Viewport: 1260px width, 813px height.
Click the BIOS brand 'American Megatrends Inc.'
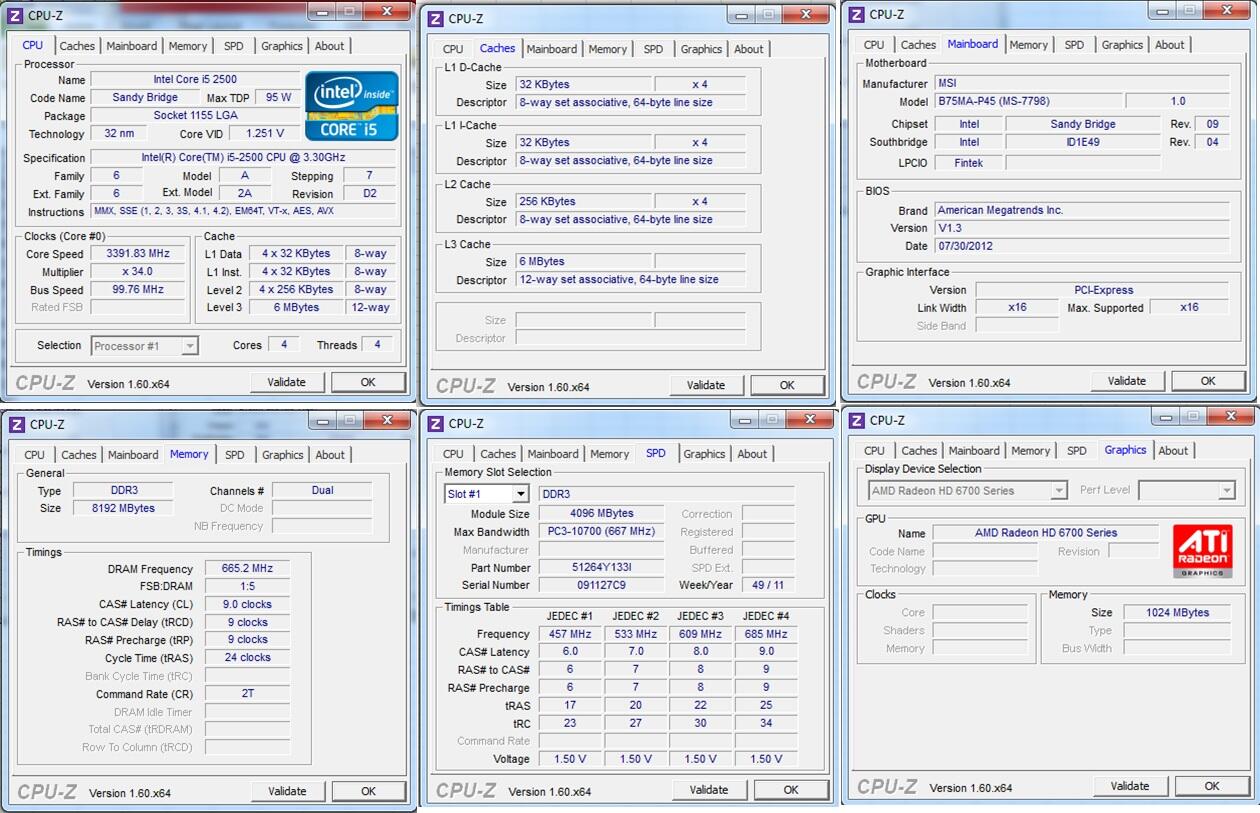click(1081, 211)
